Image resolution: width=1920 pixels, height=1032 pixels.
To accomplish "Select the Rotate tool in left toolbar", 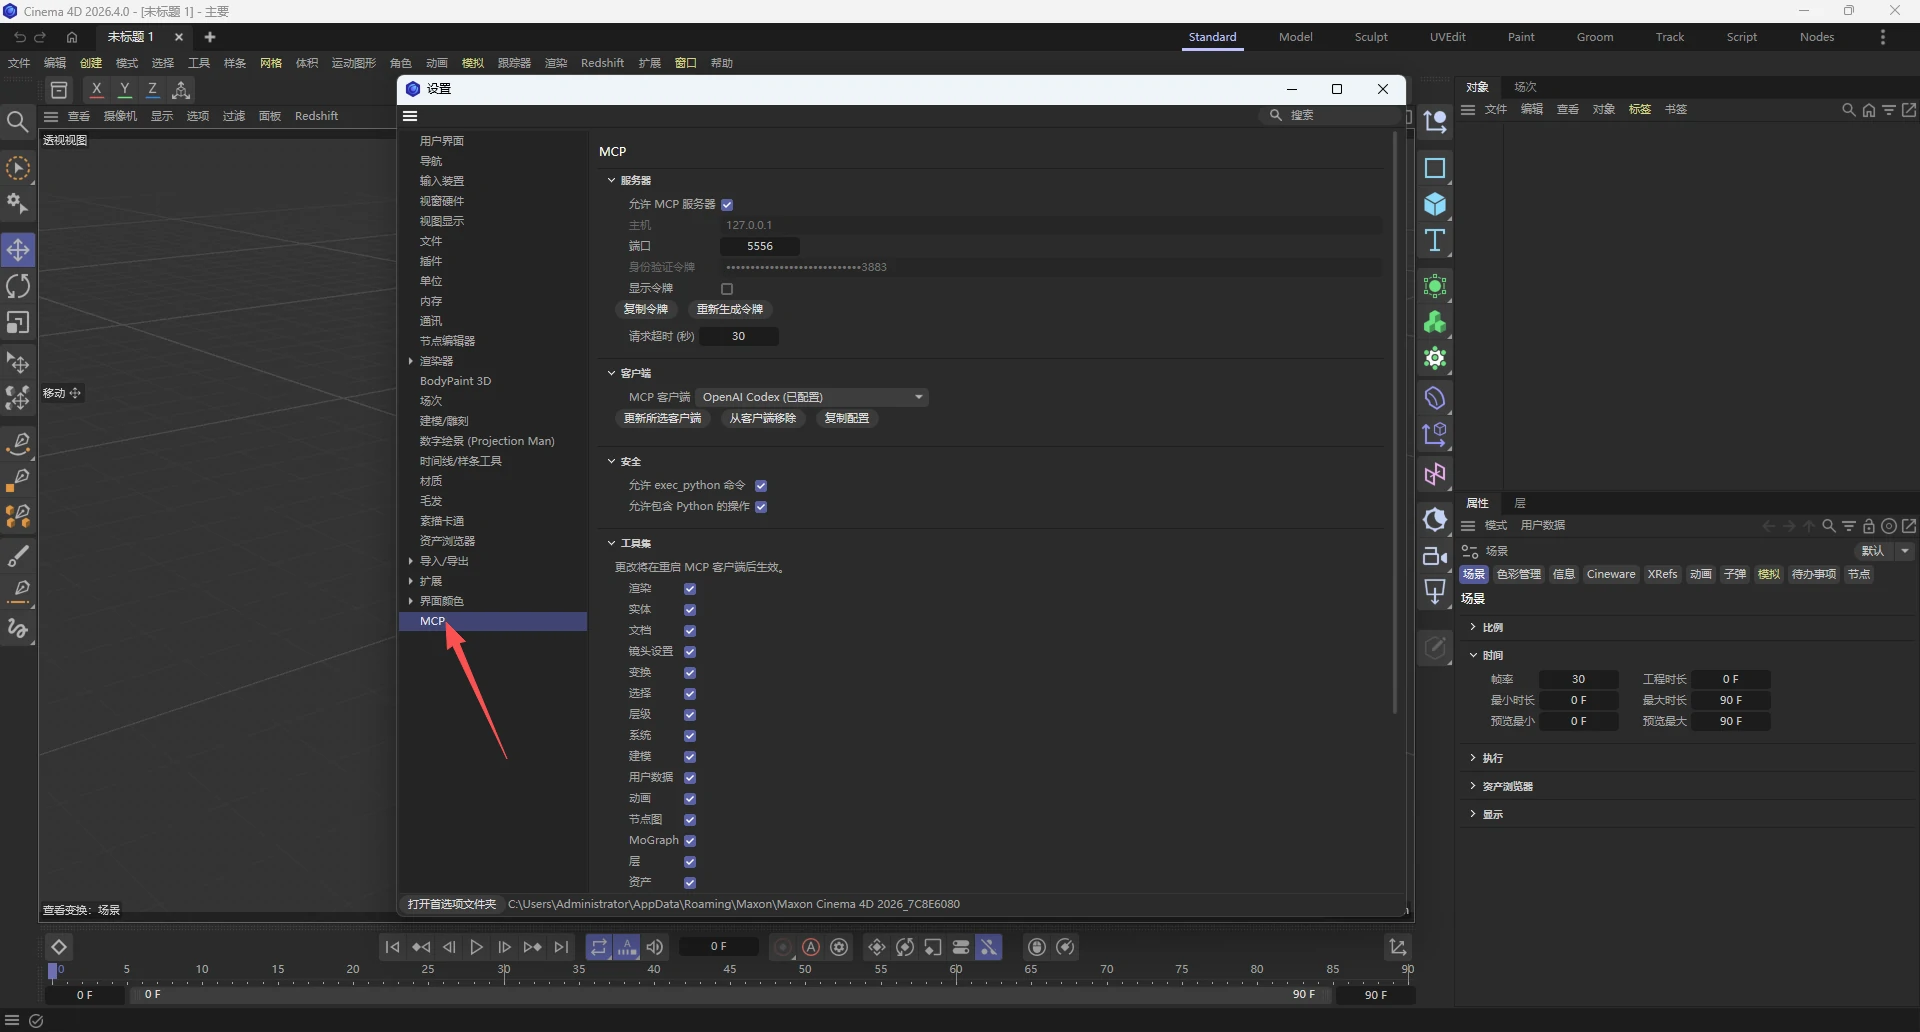I will (18, 286).
